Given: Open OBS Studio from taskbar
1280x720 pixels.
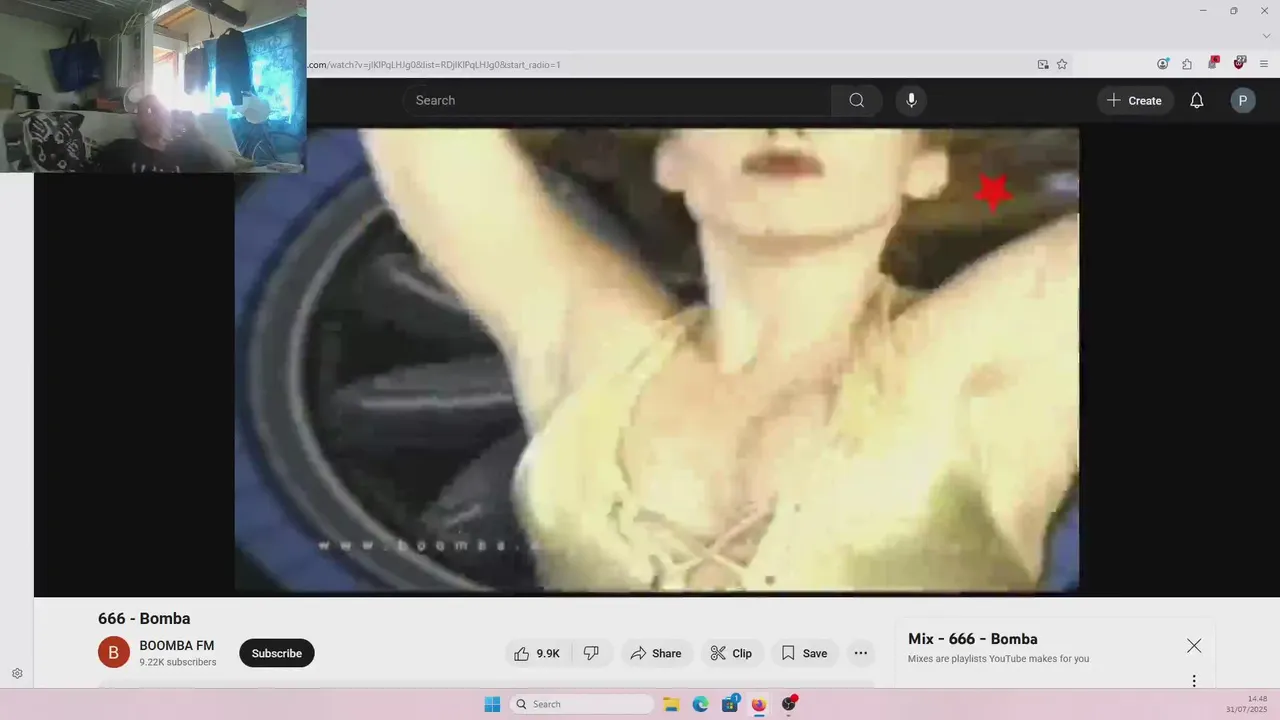Looking at the screenshot, I should pyautogui.click(x=788, y=704).
